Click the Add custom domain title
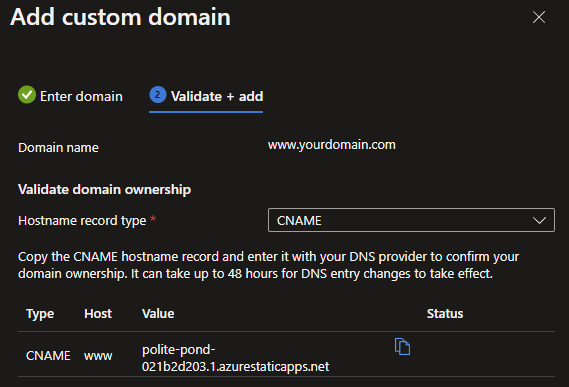The width and height of the screenshot is (569, 387). [120, 17]
